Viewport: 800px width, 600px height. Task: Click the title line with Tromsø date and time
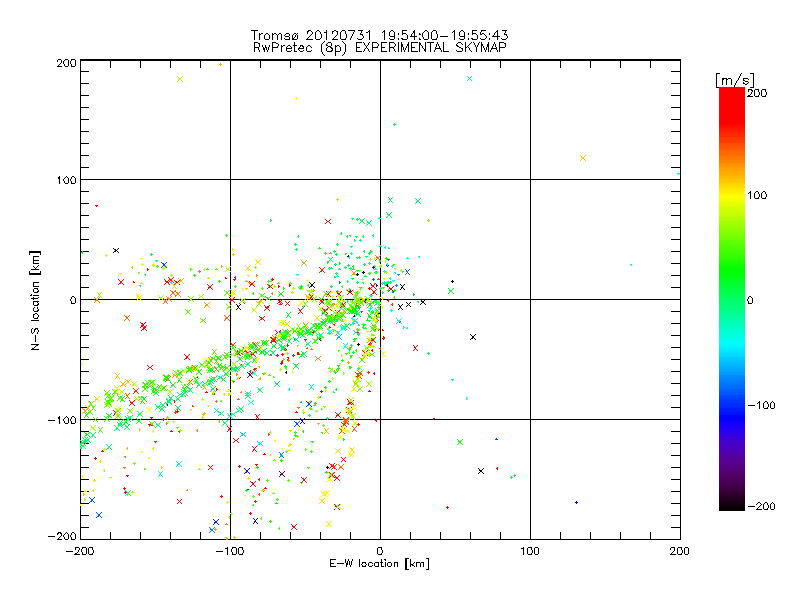379,35
